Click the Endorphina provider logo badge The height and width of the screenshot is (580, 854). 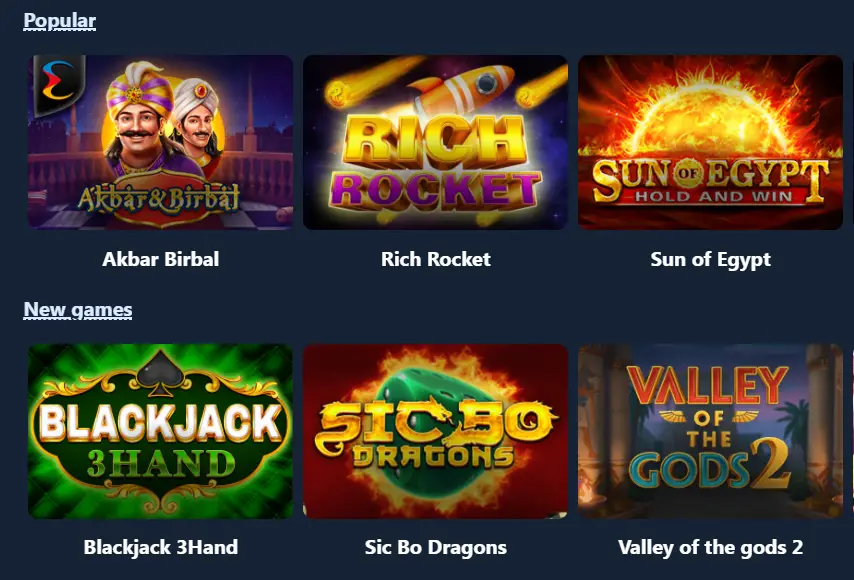(59, 84)
